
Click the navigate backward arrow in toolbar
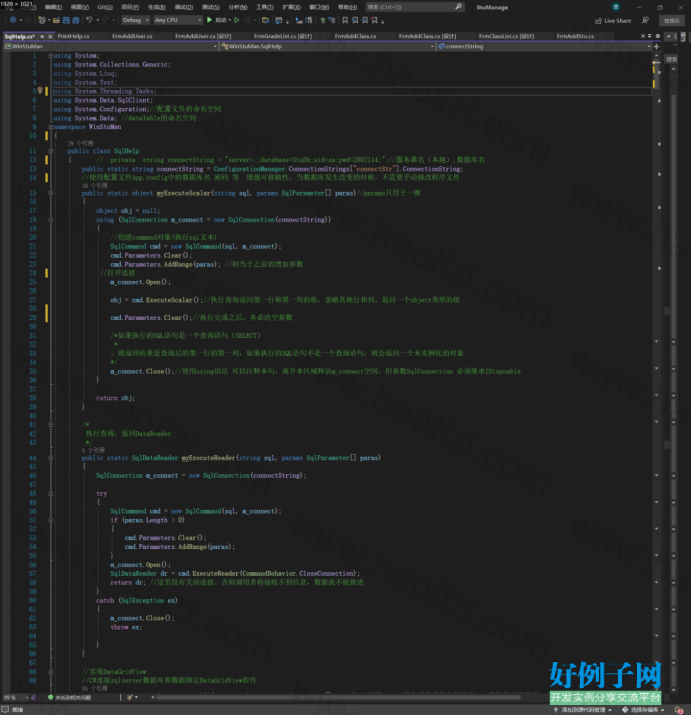click(13, 20)
